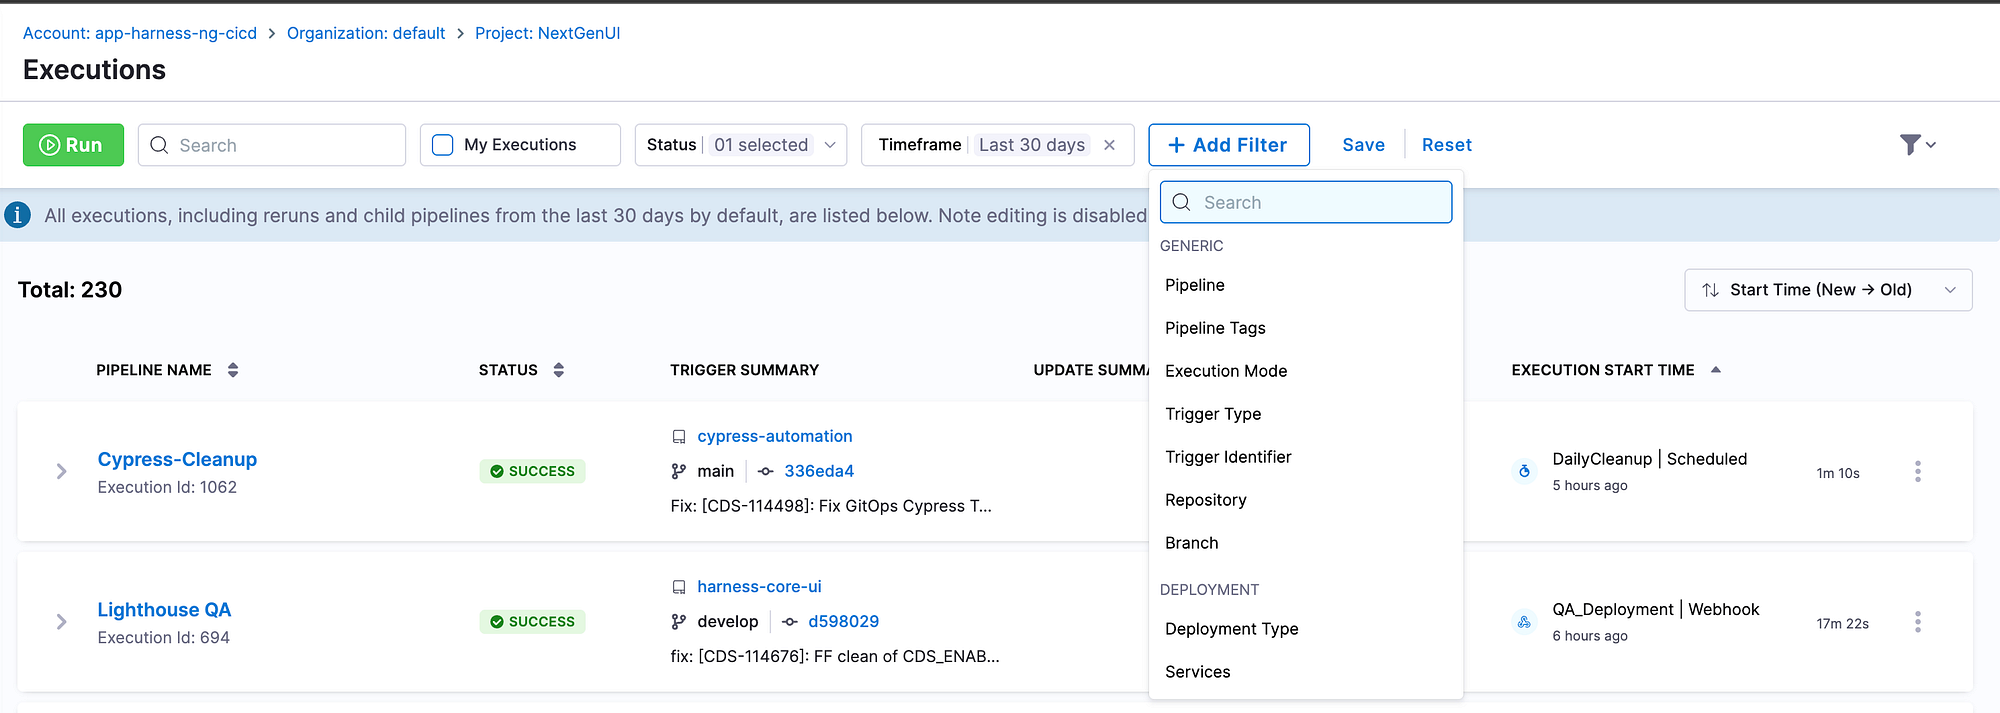Select Pipeline Tags from the filter list
This screenshot has width=2000, height=713.
(x=1215, y=328)
